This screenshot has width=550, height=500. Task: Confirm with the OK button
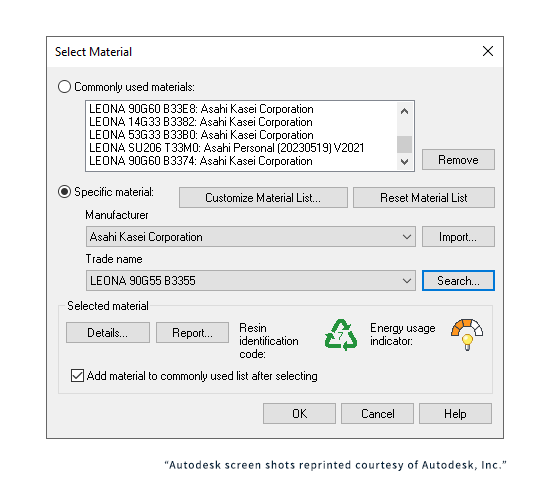pos(299,414)
